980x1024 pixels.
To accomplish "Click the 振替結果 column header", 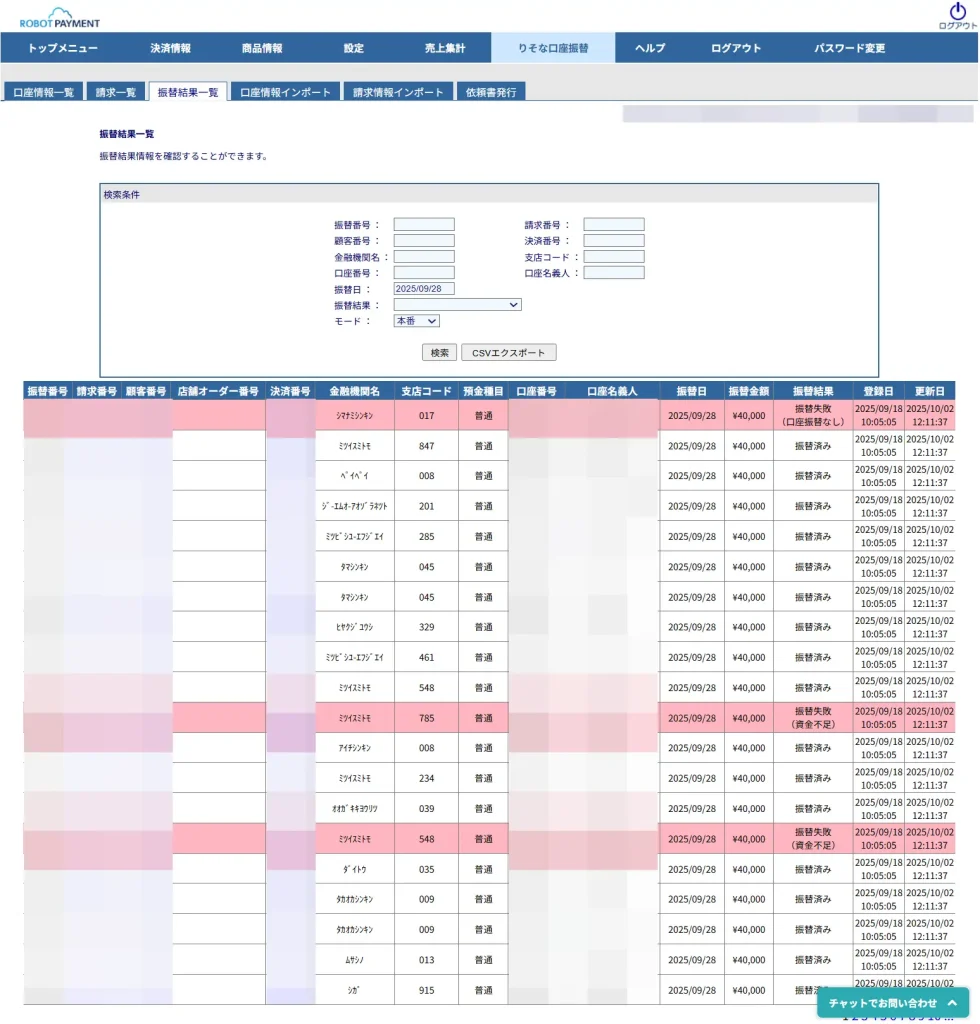I will point(813,391).
